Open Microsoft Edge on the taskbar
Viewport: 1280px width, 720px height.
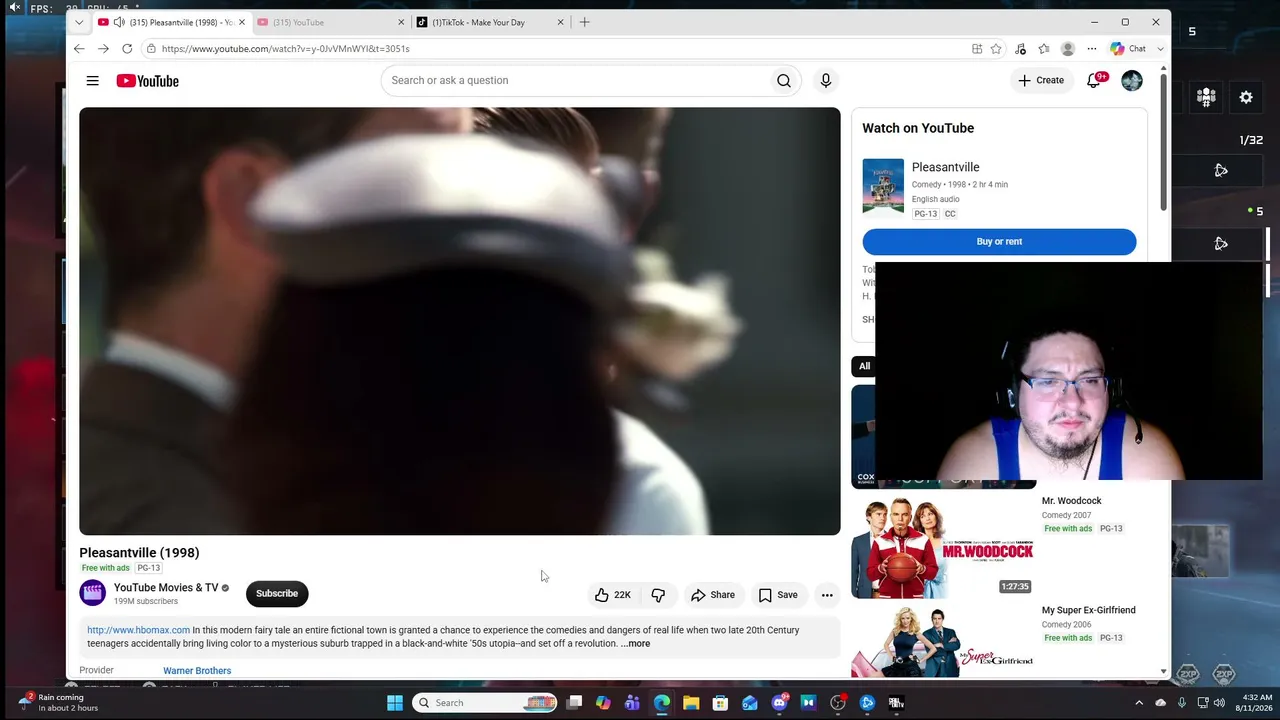coord(662,703)
